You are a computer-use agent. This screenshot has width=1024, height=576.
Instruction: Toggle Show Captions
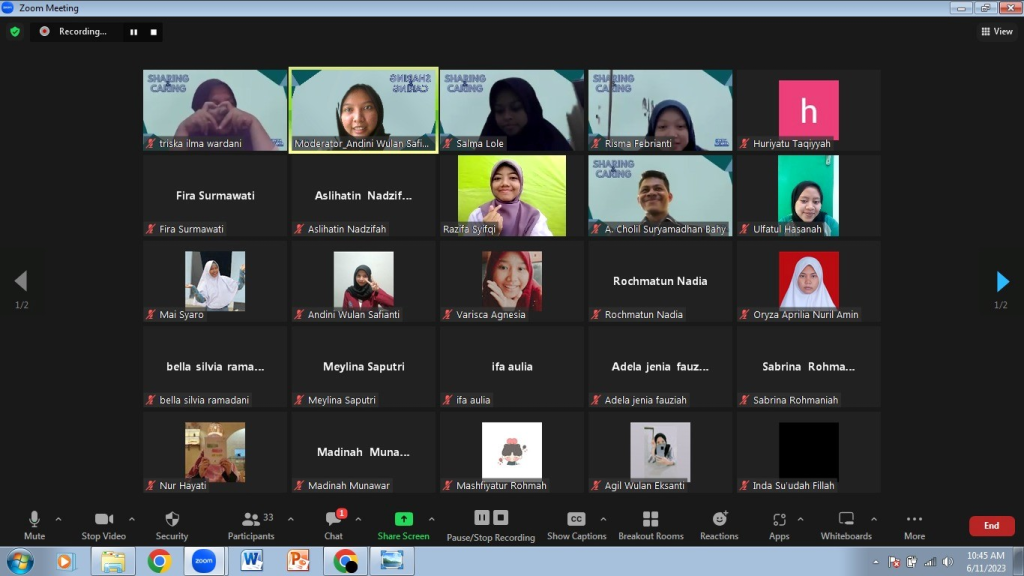tap(575, 520)
